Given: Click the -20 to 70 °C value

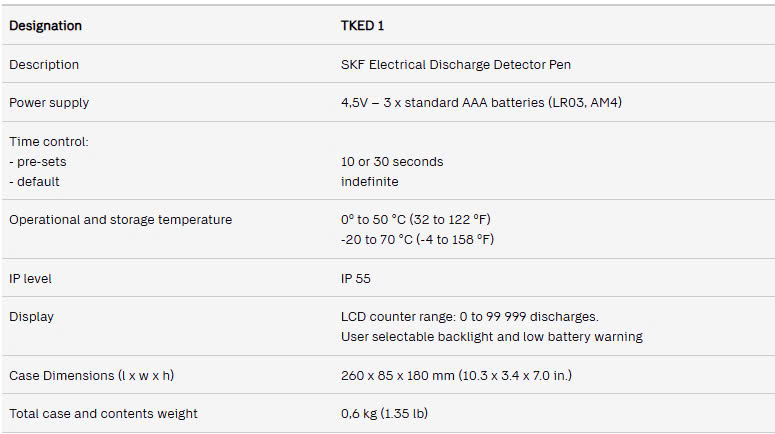Looking at the screenshot, I should pos(417,239).
